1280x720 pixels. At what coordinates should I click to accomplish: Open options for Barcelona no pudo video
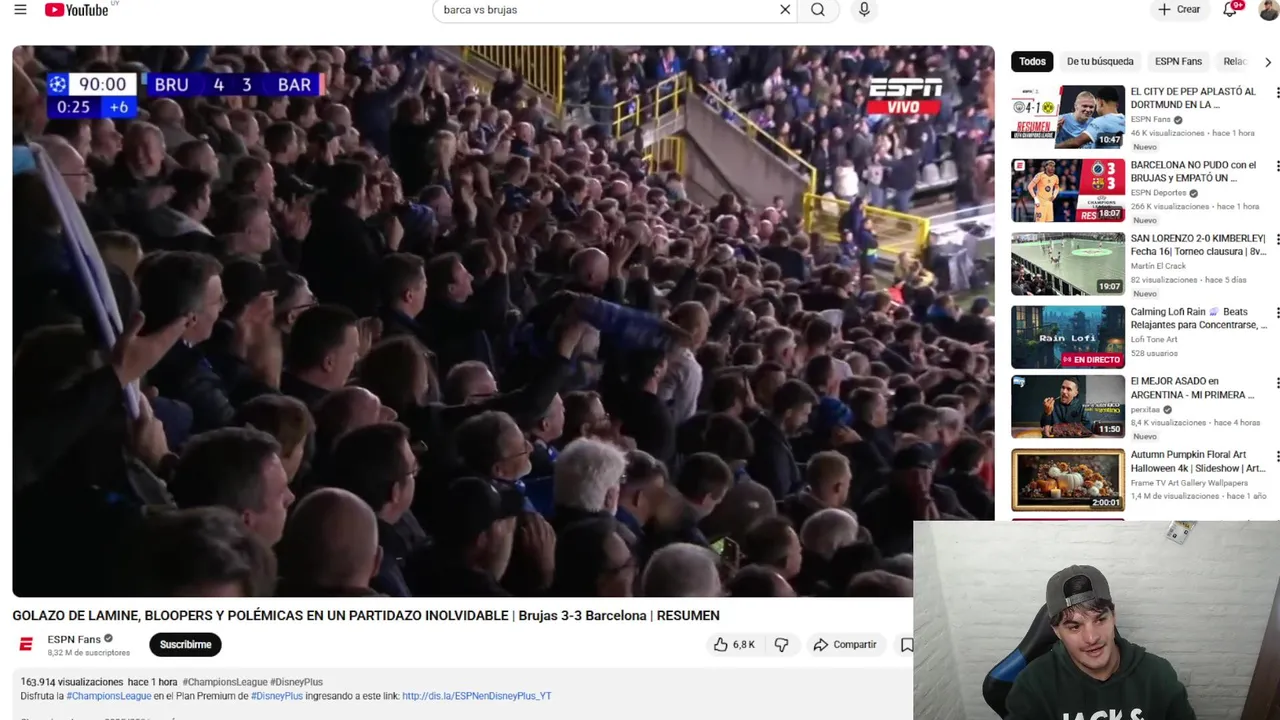point(1276,166)
